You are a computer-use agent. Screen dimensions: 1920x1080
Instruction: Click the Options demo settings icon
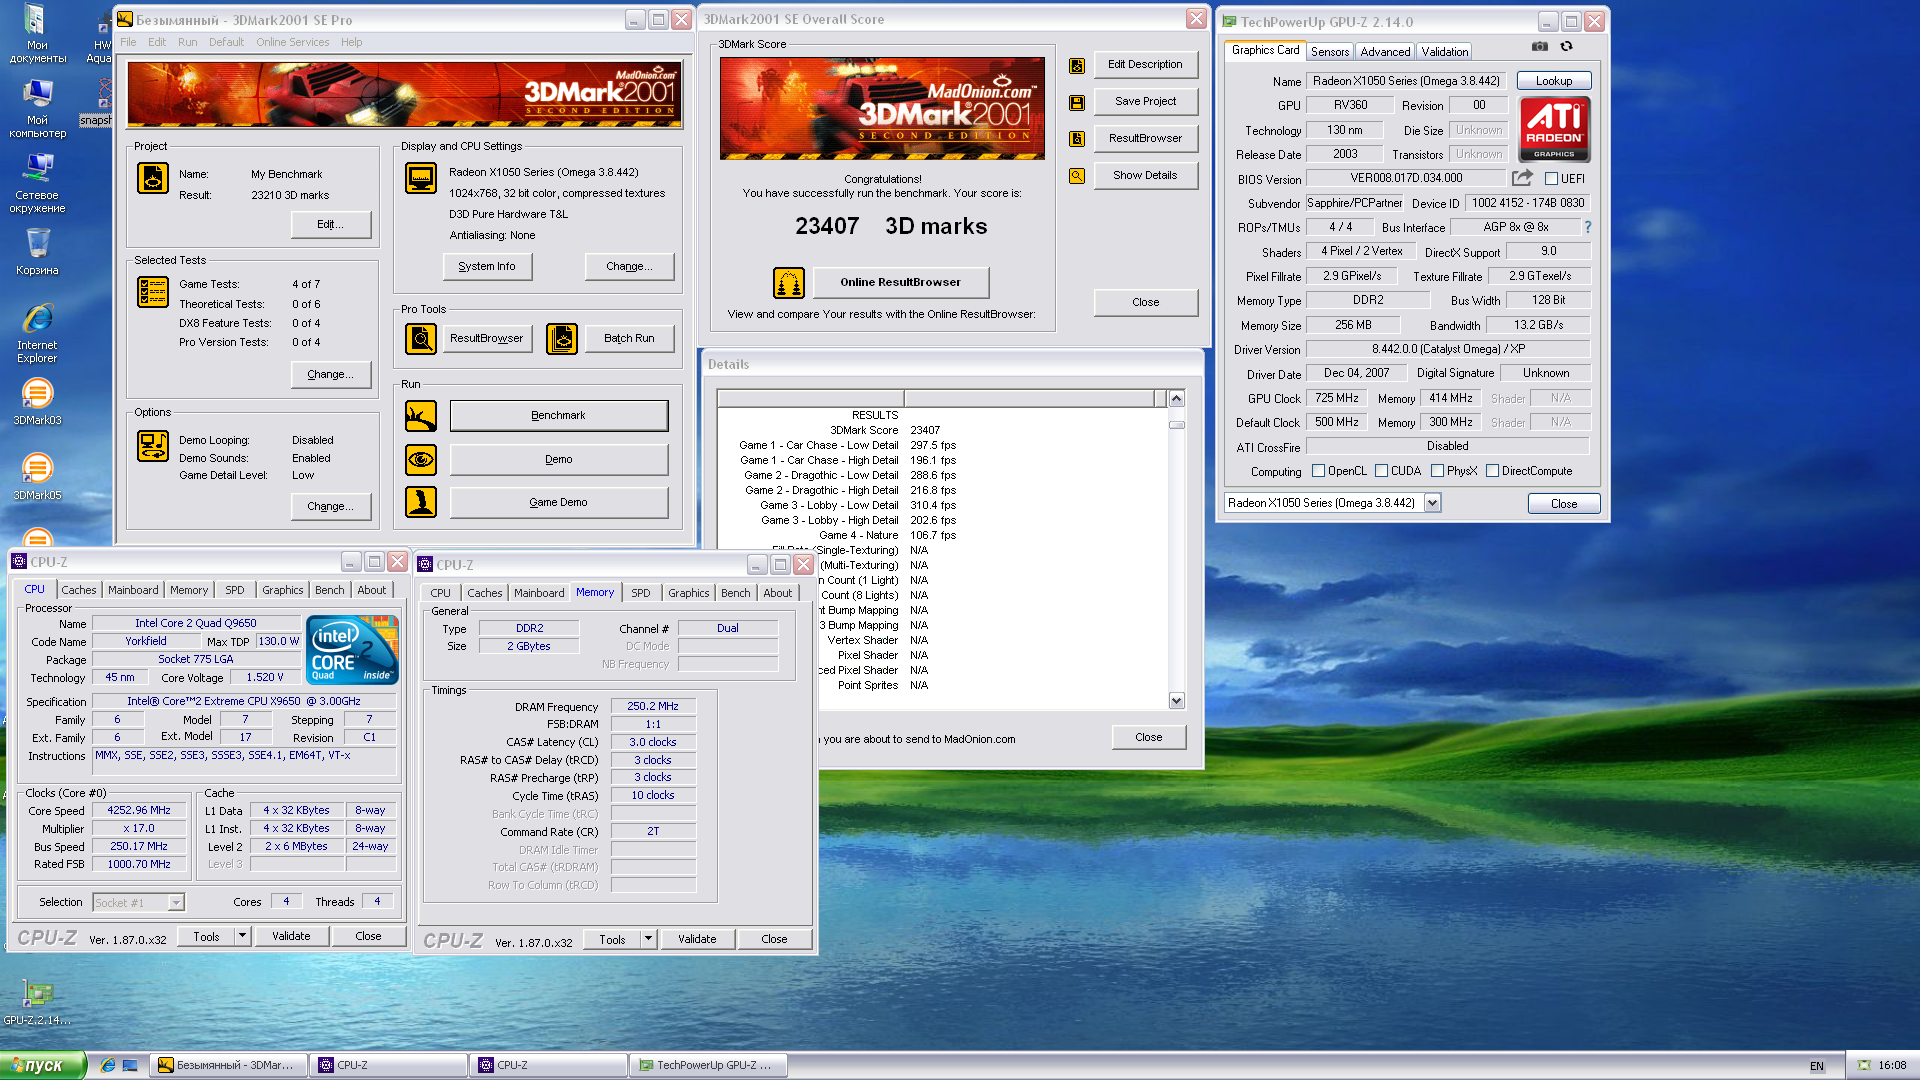click(x=153, y=446)
